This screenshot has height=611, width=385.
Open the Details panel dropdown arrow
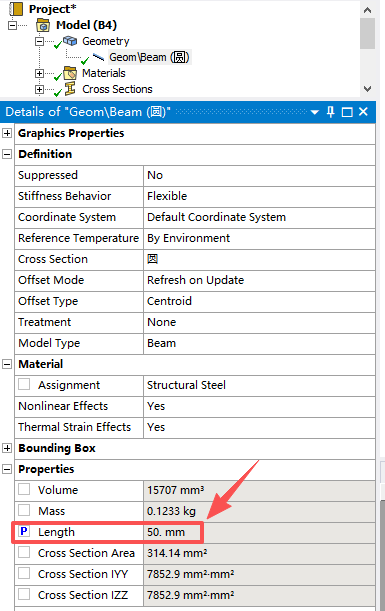[315, 113]
